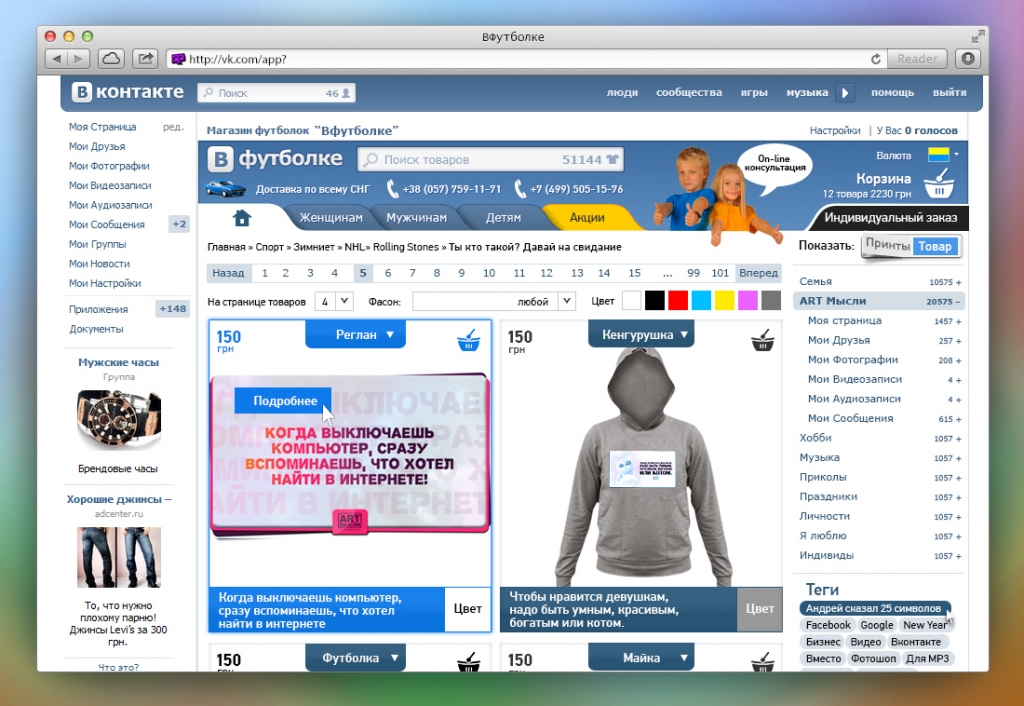The height and width of the screenshot is (706, 1024).
Task: Open the Реглан product type dropdown
Action: pyautogui.click(x=355, y=334)
